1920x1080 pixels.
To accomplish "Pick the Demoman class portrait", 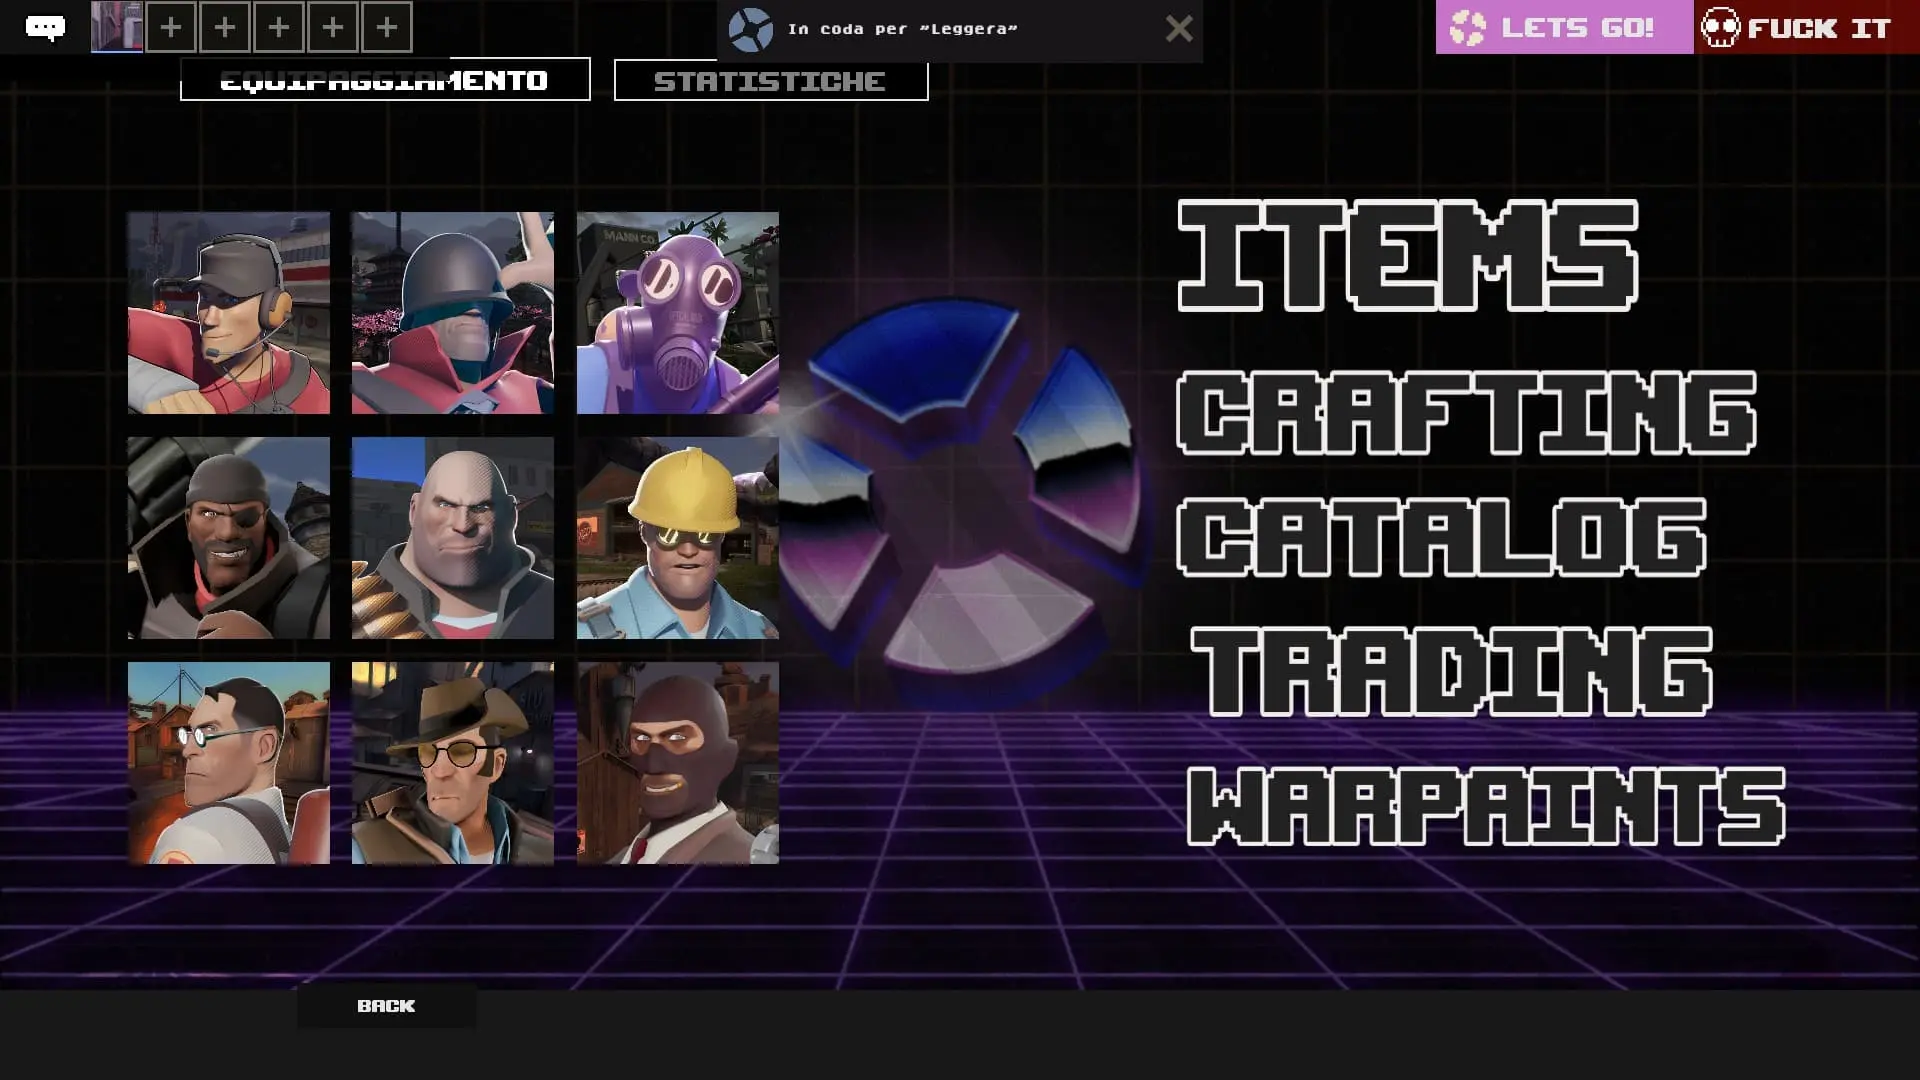I will [x=228, y=537].
